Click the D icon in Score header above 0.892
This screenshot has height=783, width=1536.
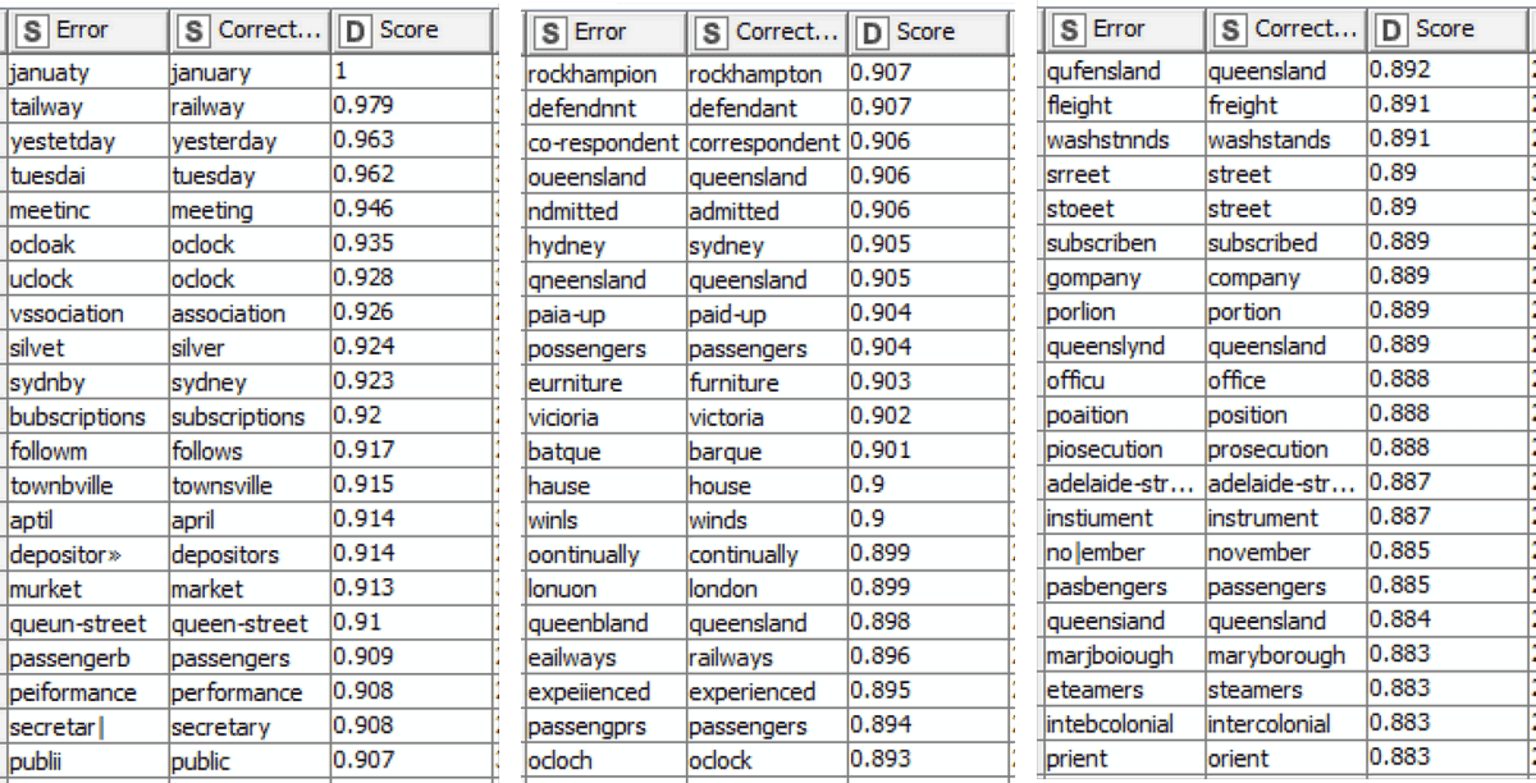click(x=1393, y=29)
